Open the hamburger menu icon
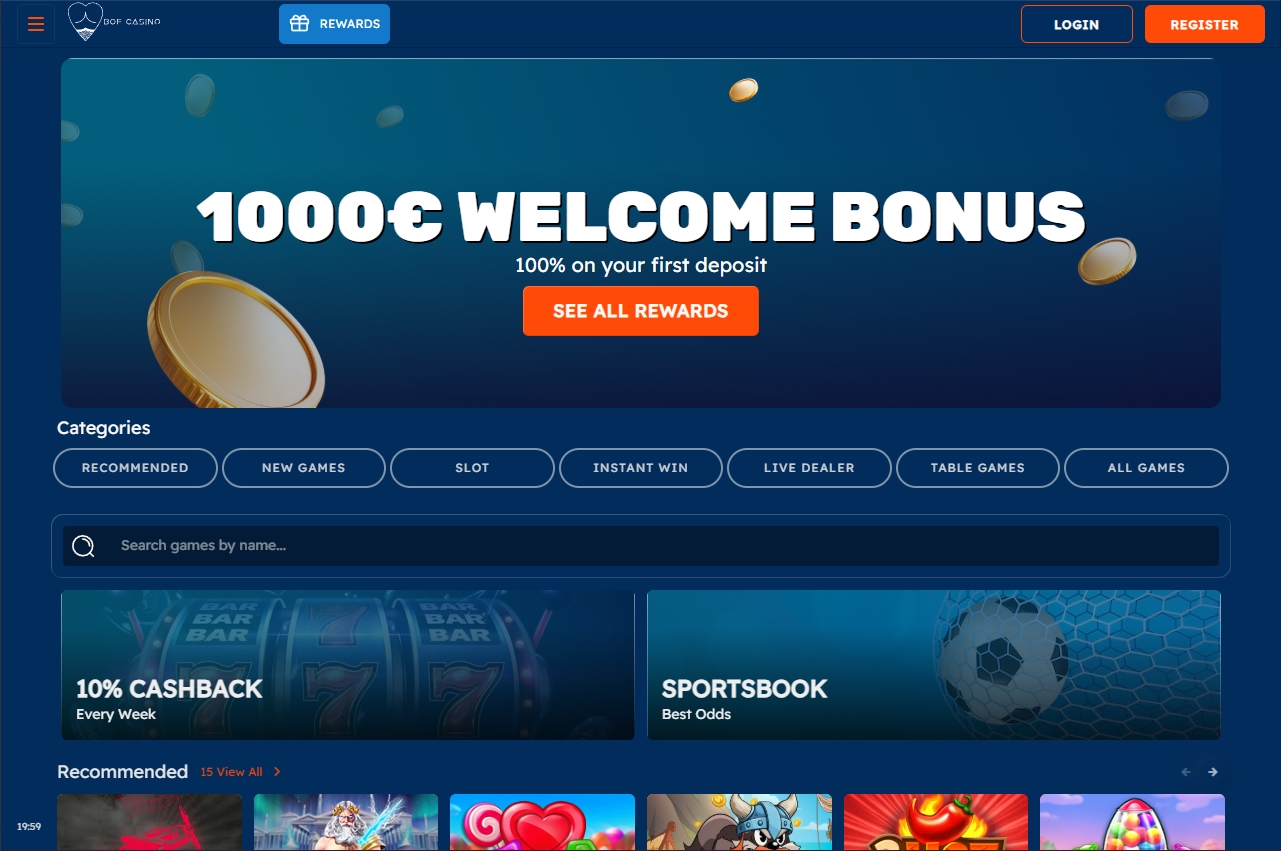This screenshot has width=1281, height=851. (36, 24)
